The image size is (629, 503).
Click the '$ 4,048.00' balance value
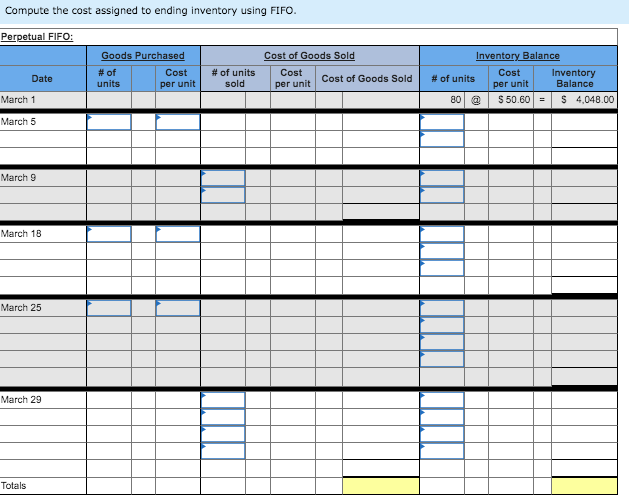click(588, 99)
